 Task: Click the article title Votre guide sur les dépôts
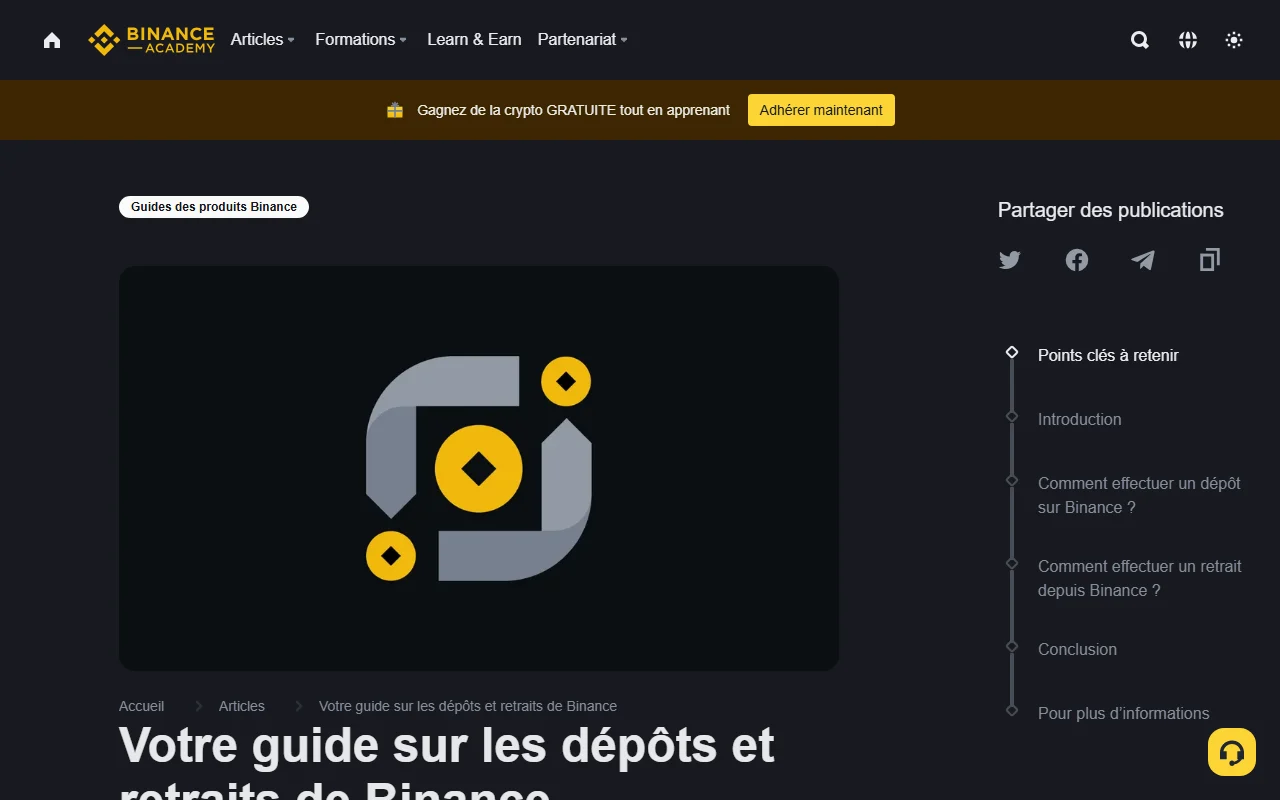tap(447, 762)
